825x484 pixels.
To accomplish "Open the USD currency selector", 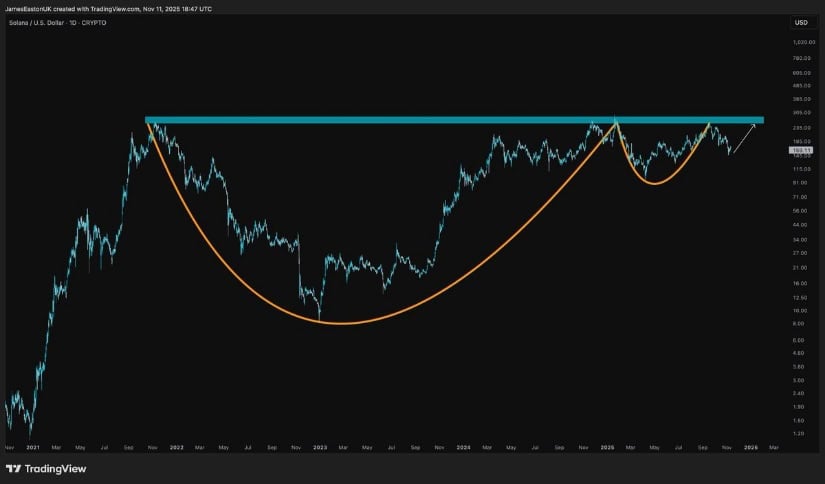I will tap(801, 23).
